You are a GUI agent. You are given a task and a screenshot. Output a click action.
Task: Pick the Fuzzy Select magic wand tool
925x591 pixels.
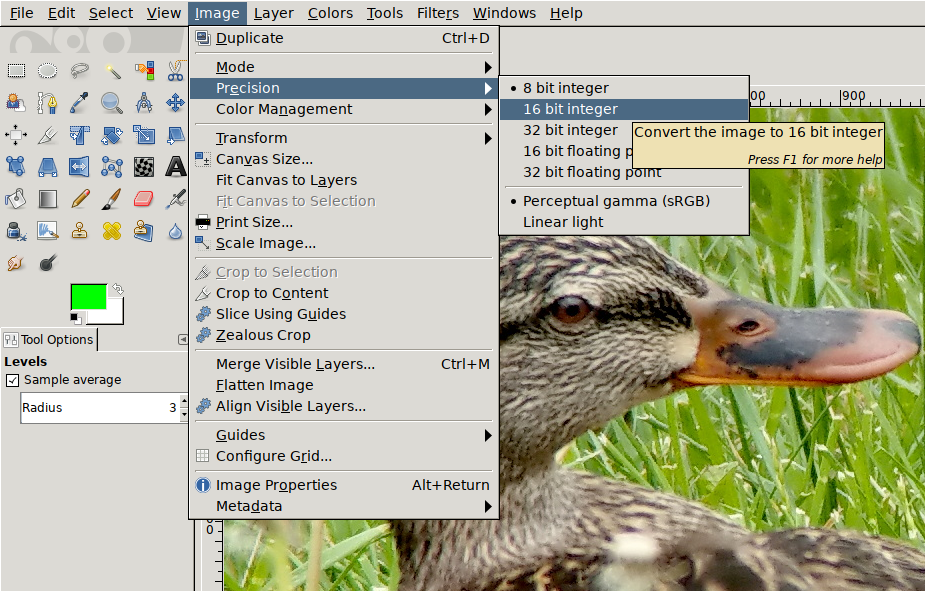click(x=112, y=70)
